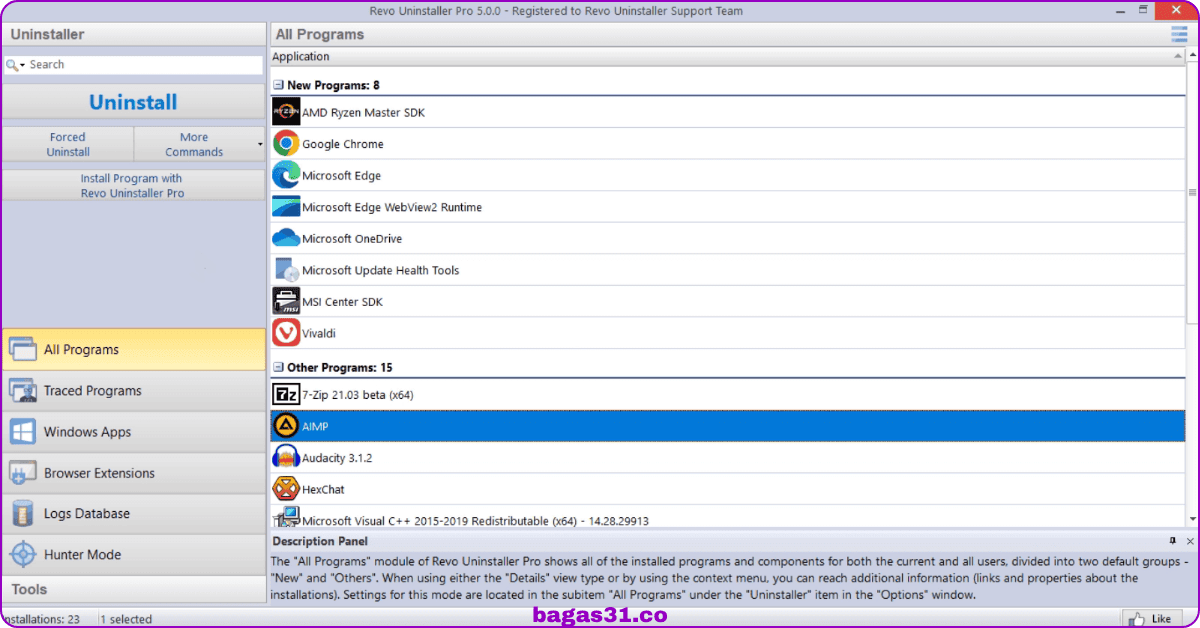Screen dimensions: 1200x628
Task: Select the AMD Ryzen Master SDK entry text
Action: click(x=363, y=113)
